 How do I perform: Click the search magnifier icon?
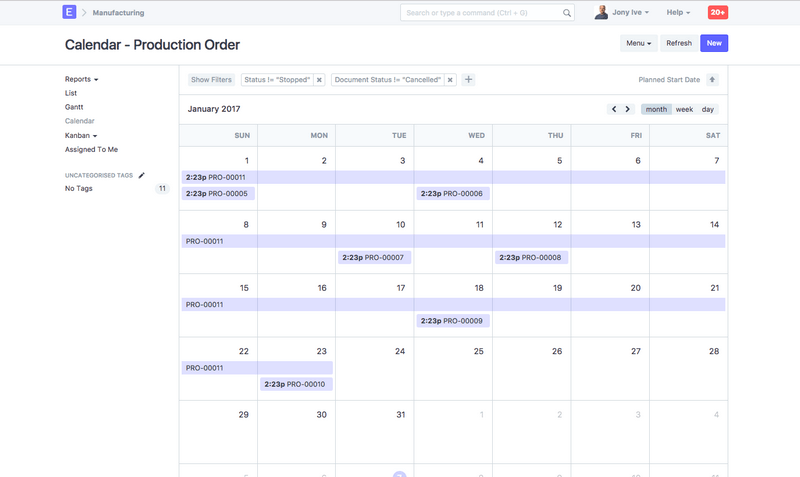pyautogui.click(x=567, y=13)
